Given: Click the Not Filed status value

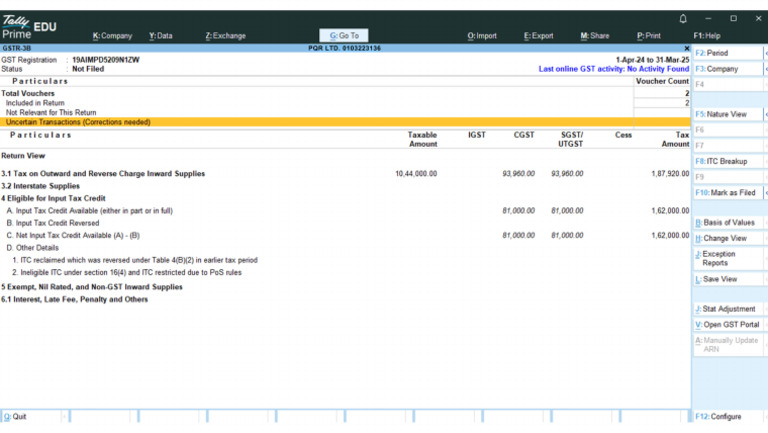Looking at the screenshot, I should (x=88, y=69).
